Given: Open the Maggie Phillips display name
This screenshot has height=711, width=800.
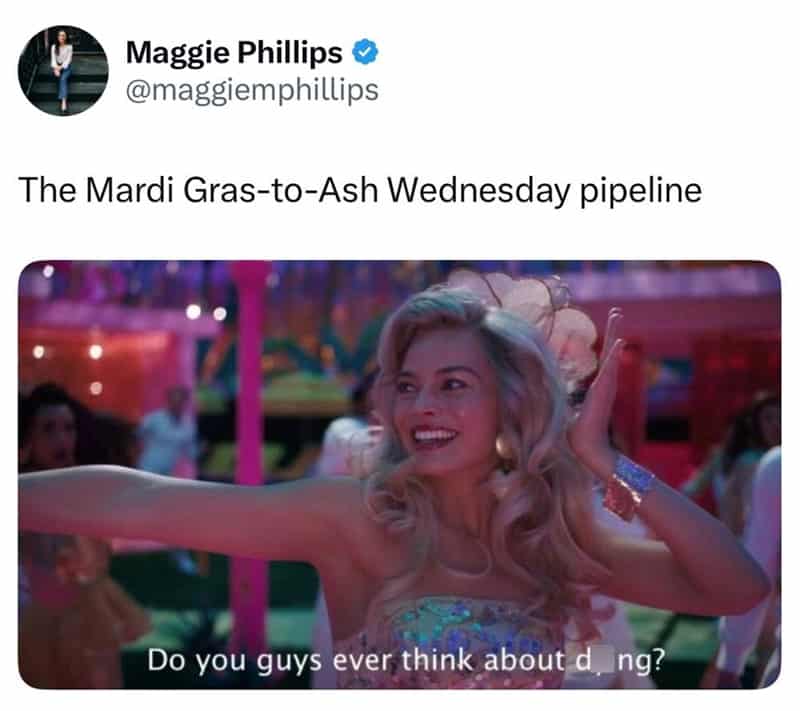Looking at the screenshot, I should (x=234, y=53).
